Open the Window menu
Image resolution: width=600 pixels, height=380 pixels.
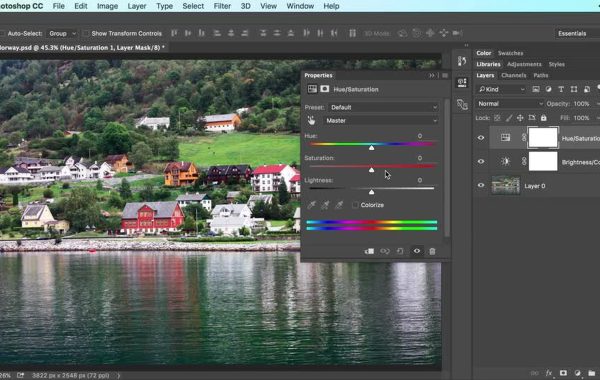(x=300, y=6)
